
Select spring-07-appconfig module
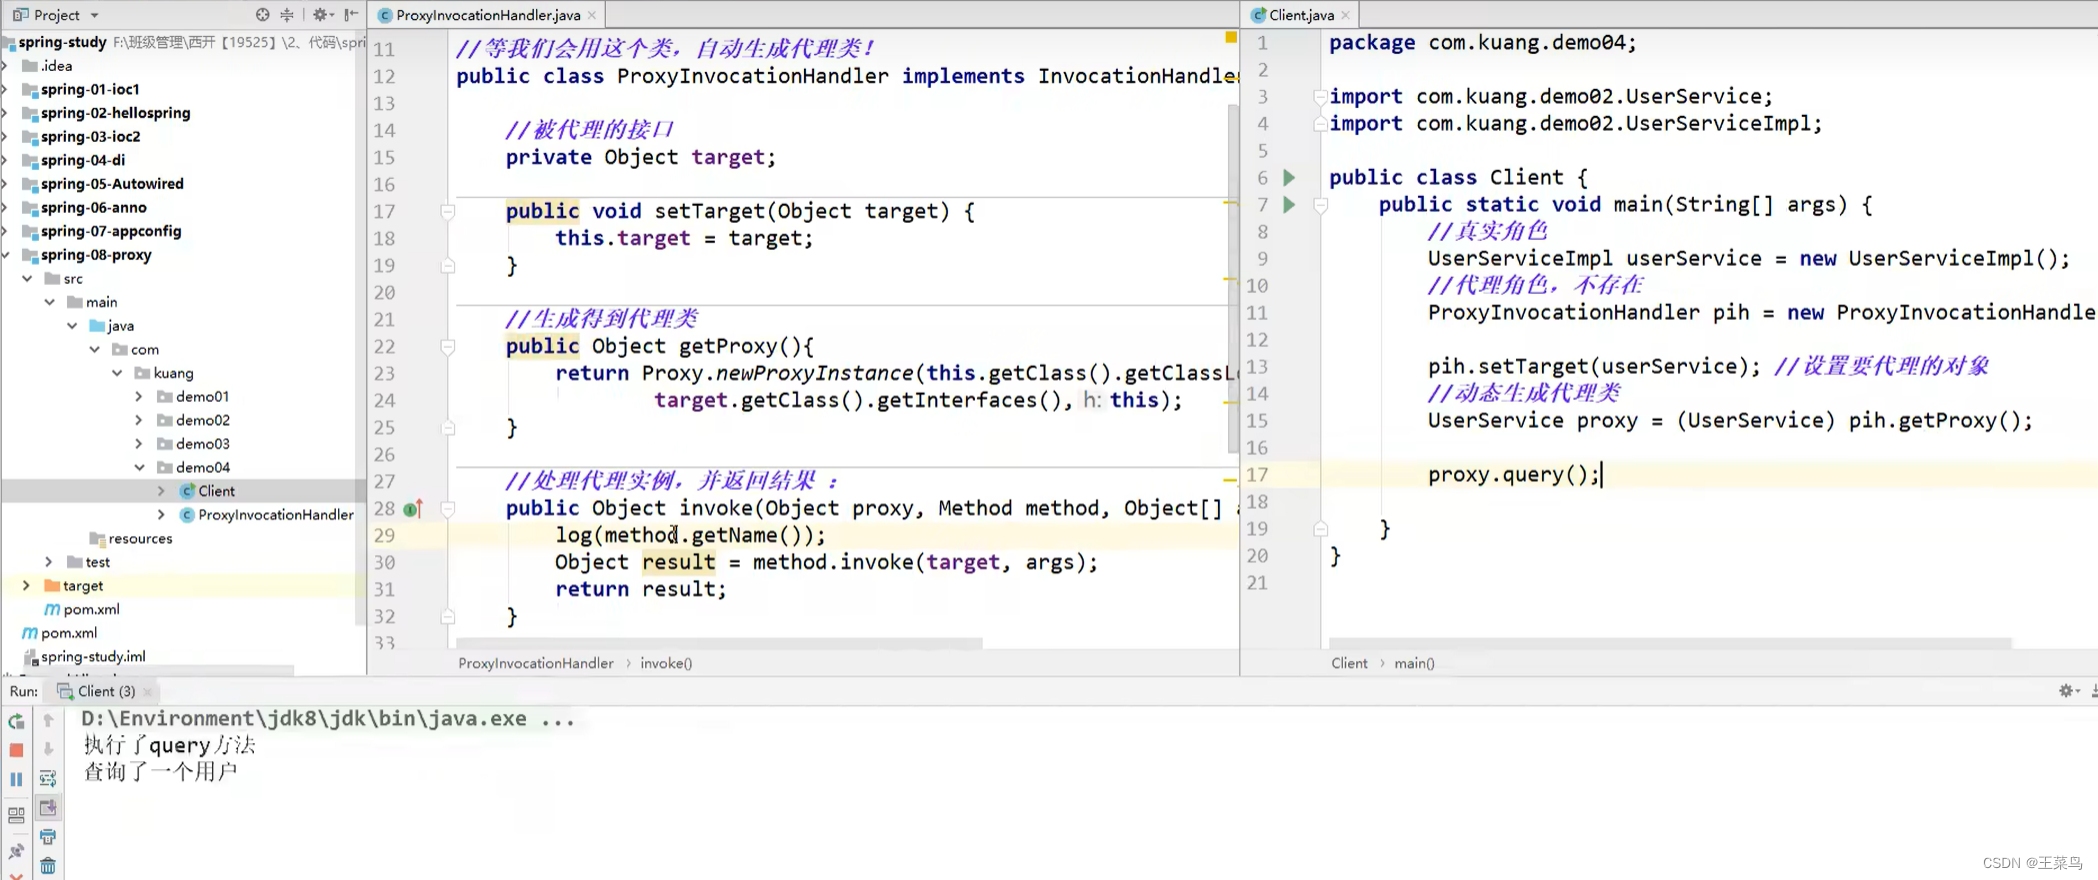(x=111, y=231)
